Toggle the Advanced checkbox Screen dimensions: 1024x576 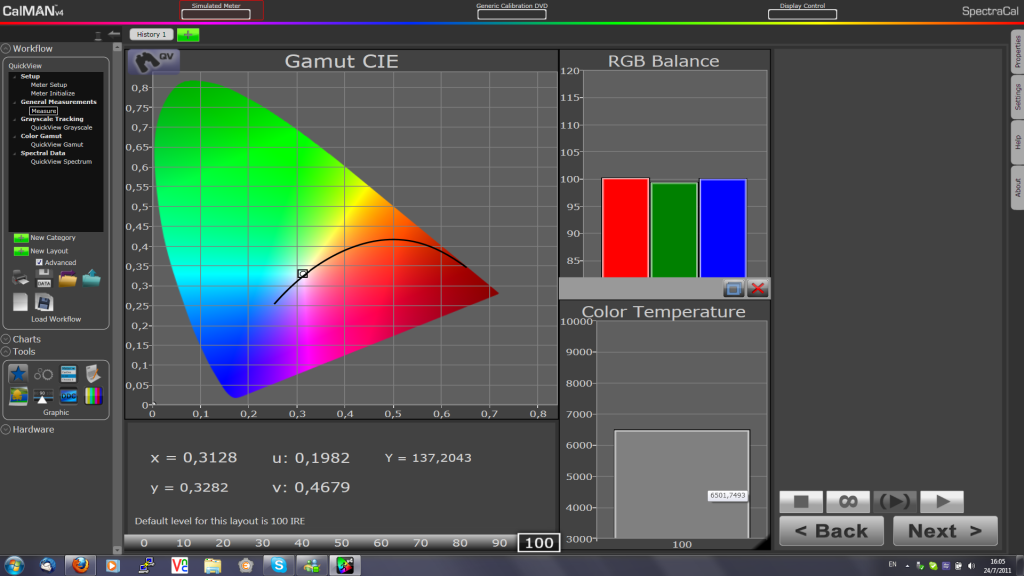pos(39,263)
